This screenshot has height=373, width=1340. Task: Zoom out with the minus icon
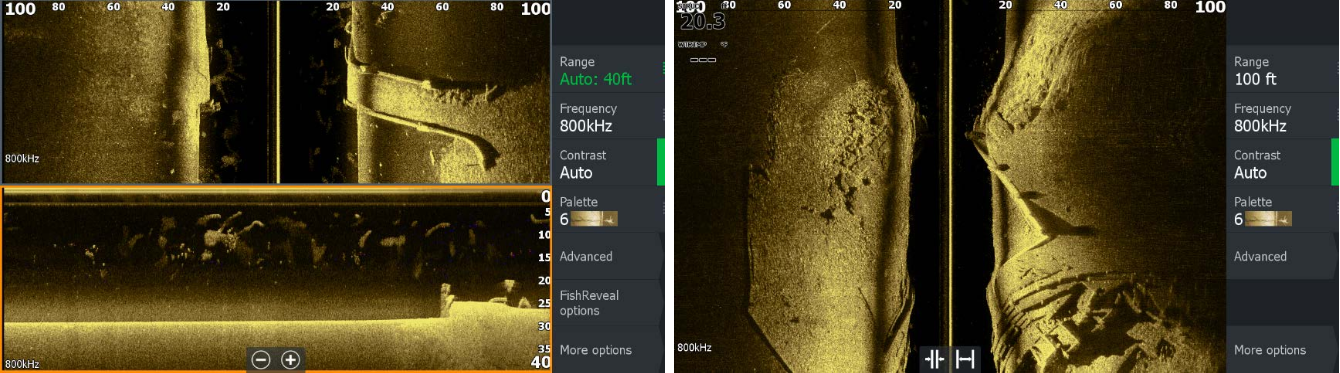pos(261,360)
